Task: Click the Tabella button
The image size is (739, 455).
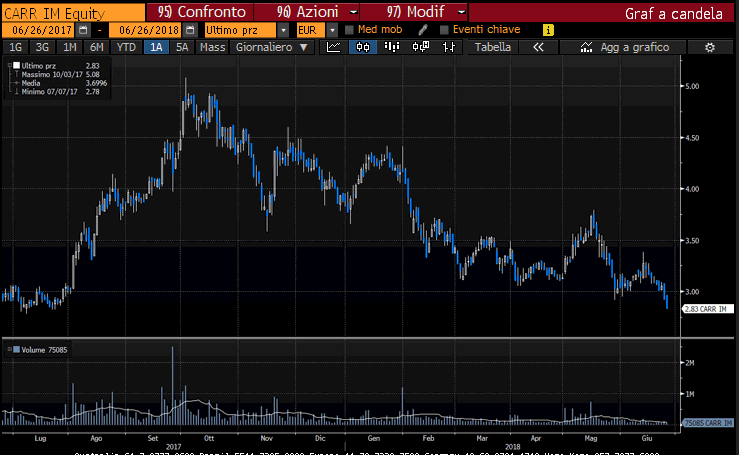Action: click(x=492, y=47)
